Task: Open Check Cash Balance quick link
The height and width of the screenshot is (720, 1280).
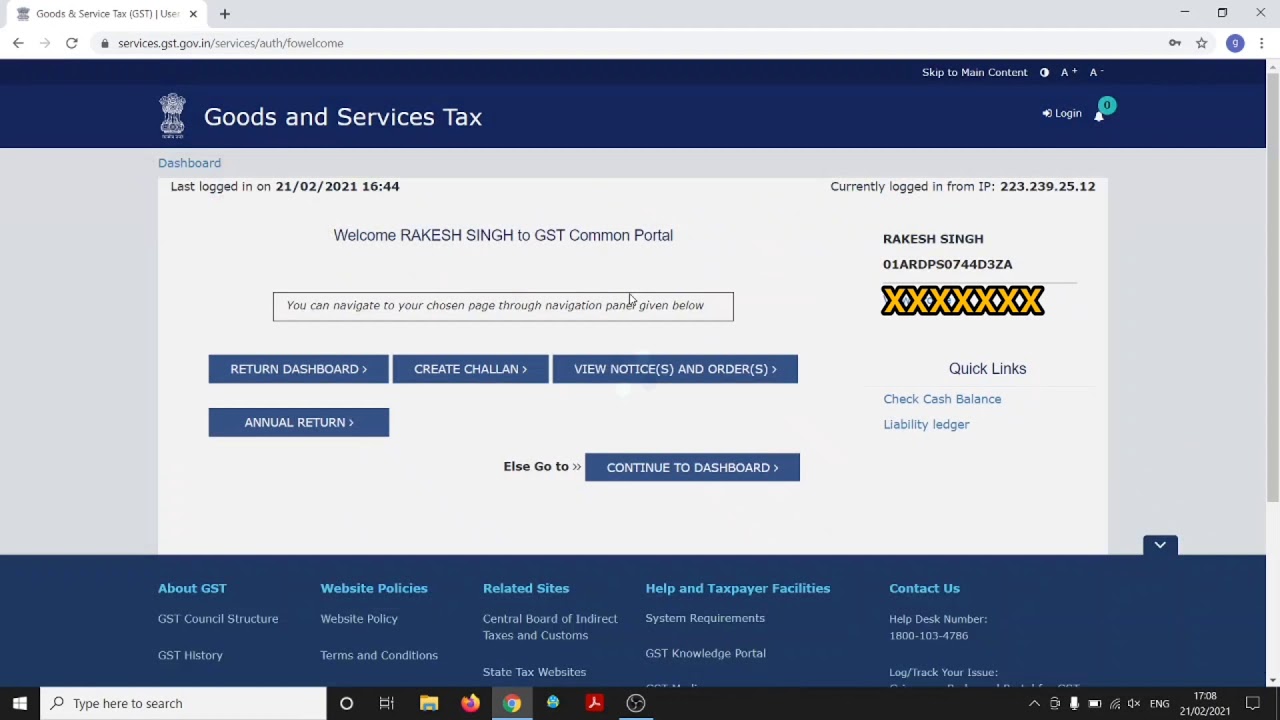Action: click(942, 399)
